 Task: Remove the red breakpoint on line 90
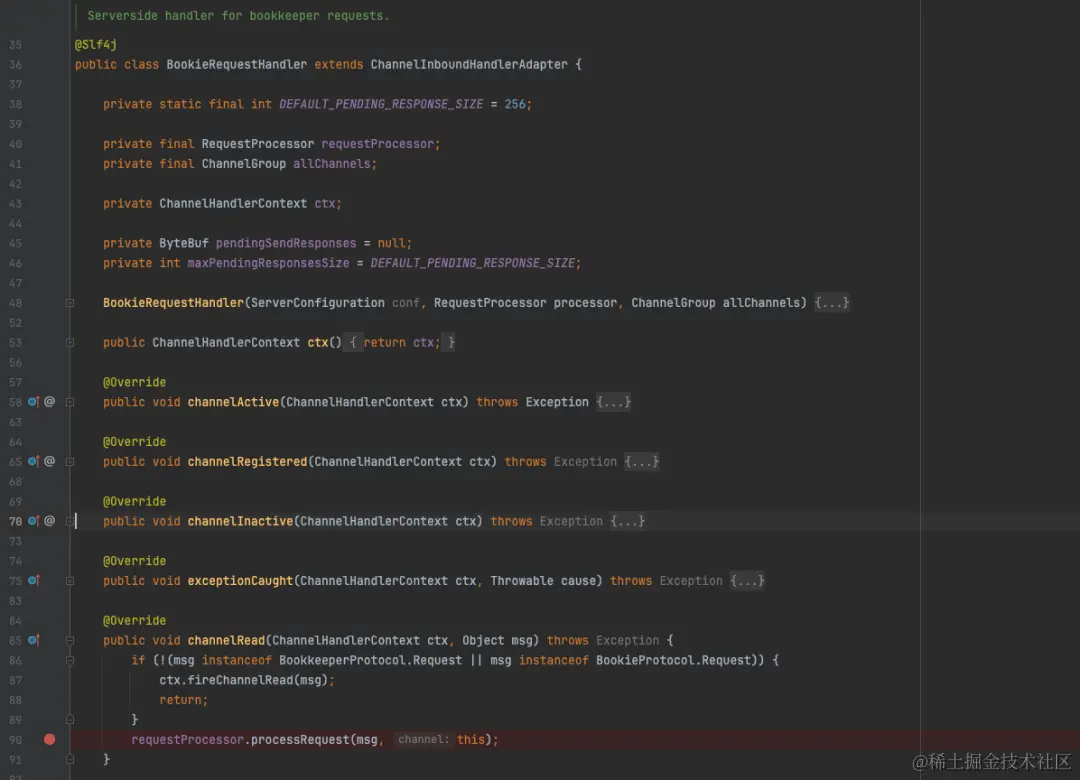click(50, 739)
